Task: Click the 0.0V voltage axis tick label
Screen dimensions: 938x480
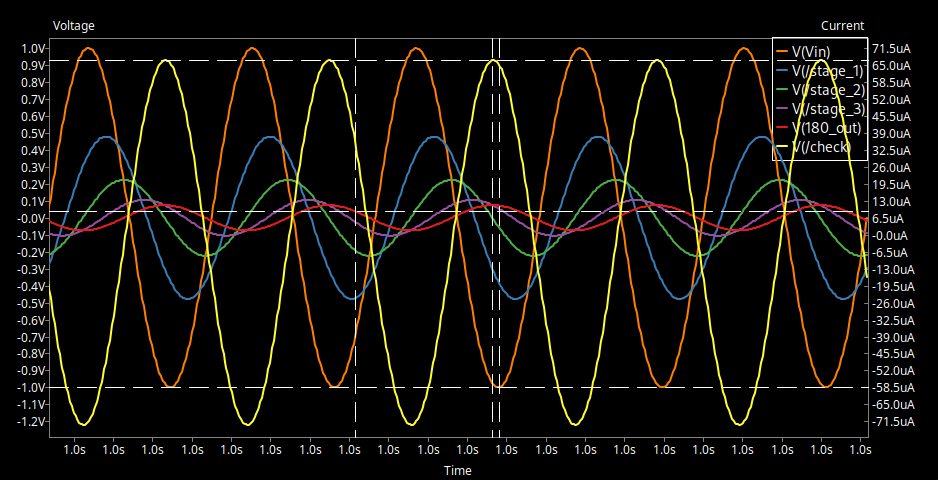Action: point(31,218)
